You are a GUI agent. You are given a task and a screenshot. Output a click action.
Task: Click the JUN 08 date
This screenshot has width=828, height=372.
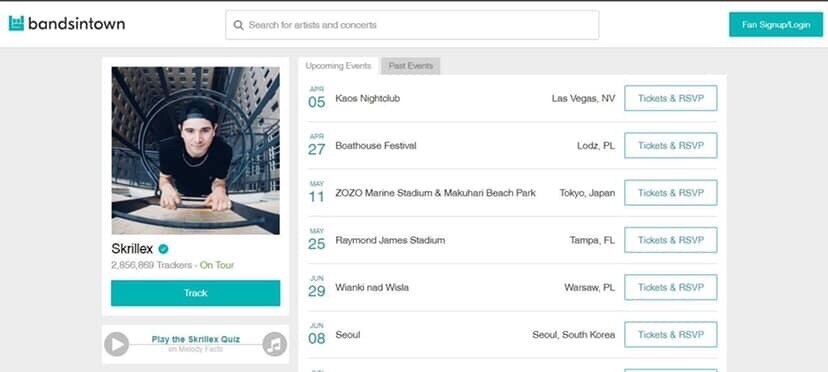(316, 334)
